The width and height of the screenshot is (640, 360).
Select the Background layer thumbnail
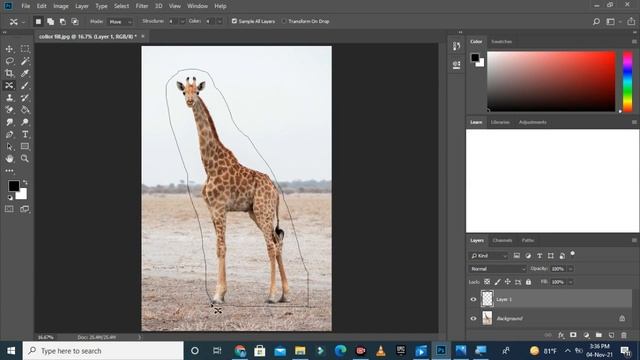[487, 318]
